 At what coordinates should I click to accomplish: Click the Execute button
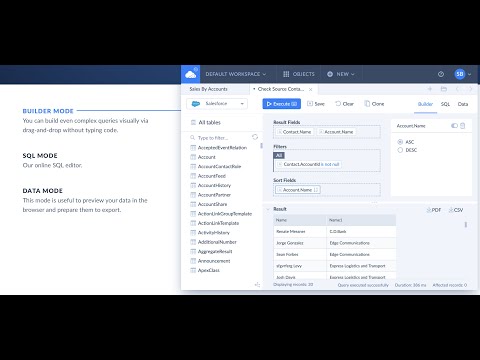(x=282, y=104)
